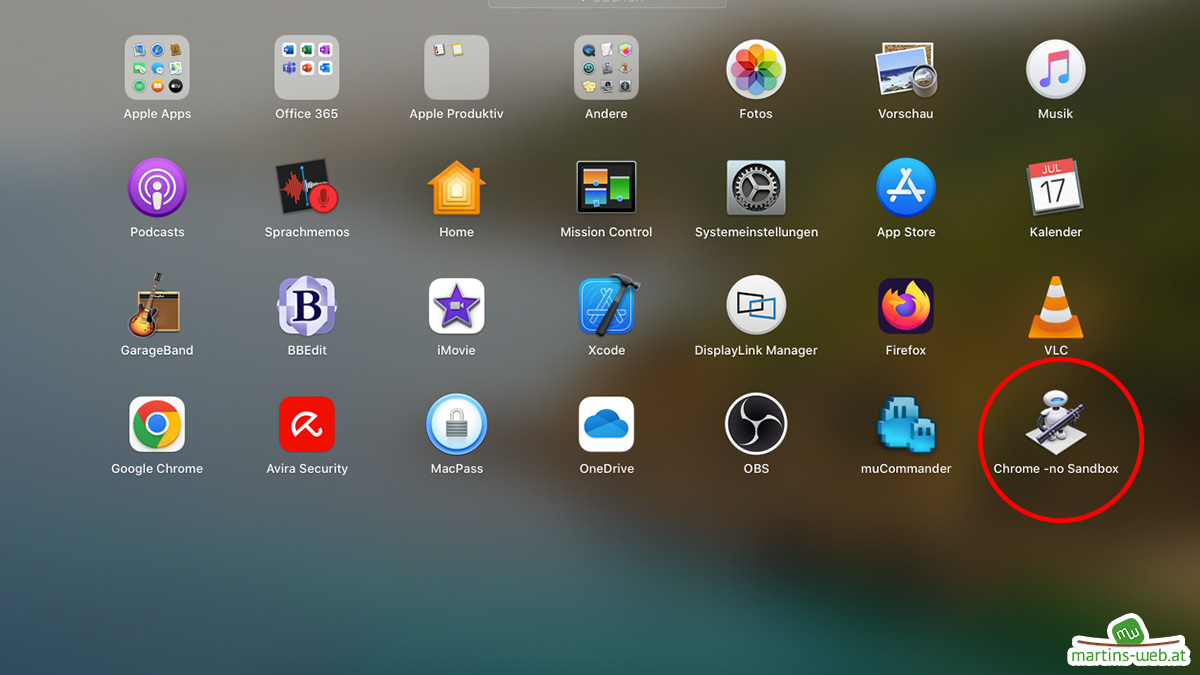Launch the Chrome -no Sandbox app
Viewport: 1200px width, 675px height.
pos(1056,422)
